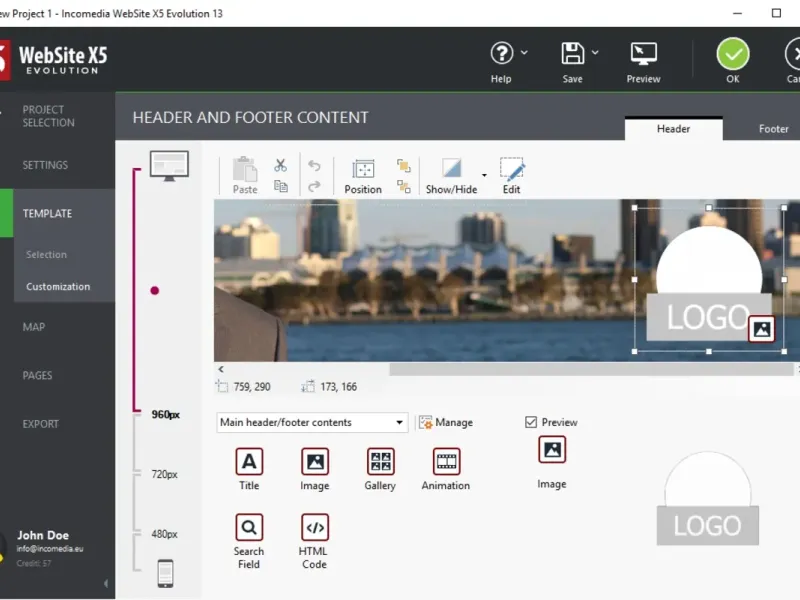Redo the last action
The height and width of the screenshot is (600, 800).
coord(314,186)
